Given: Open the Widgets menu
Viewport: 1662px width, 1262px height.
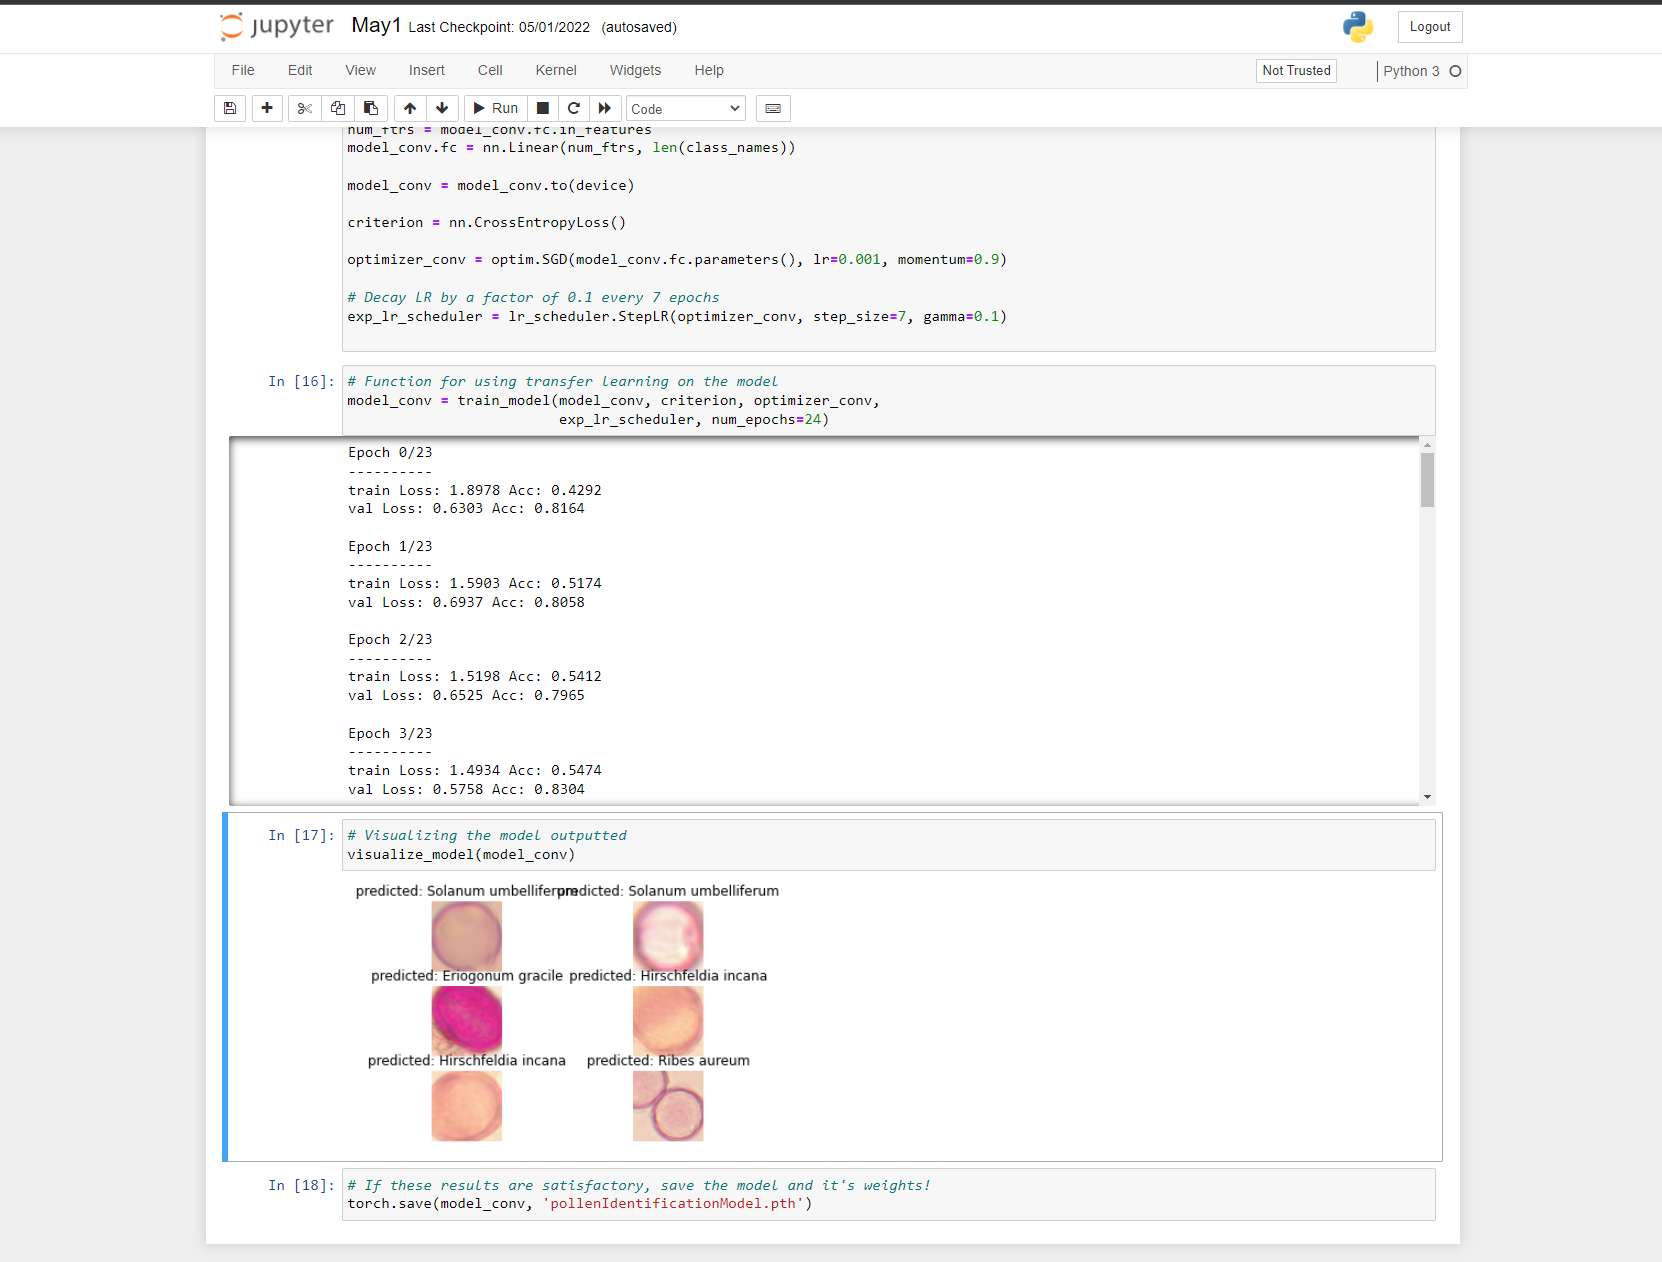Looking at the screenshot, I should [x=636, y=70].
